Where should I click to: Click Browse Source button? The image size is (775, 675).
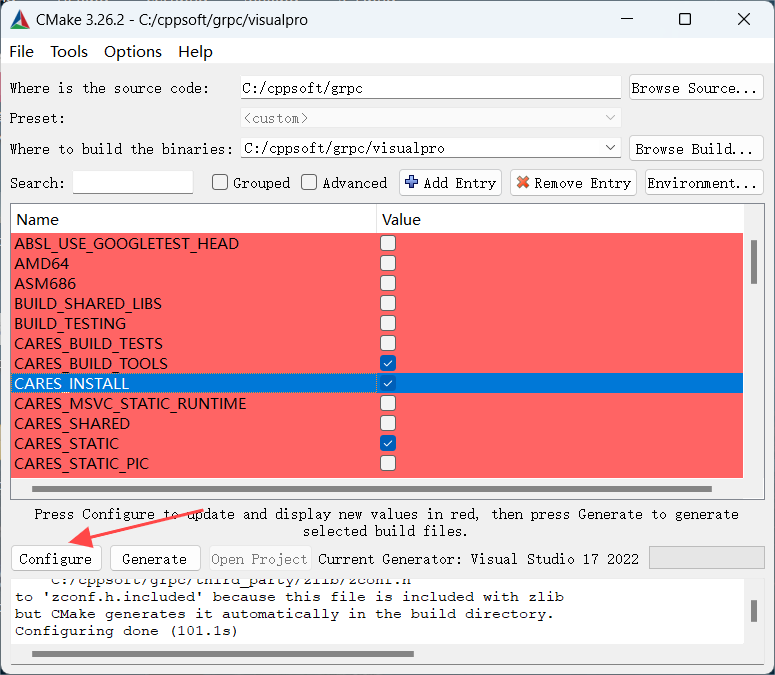pos(696,88)
